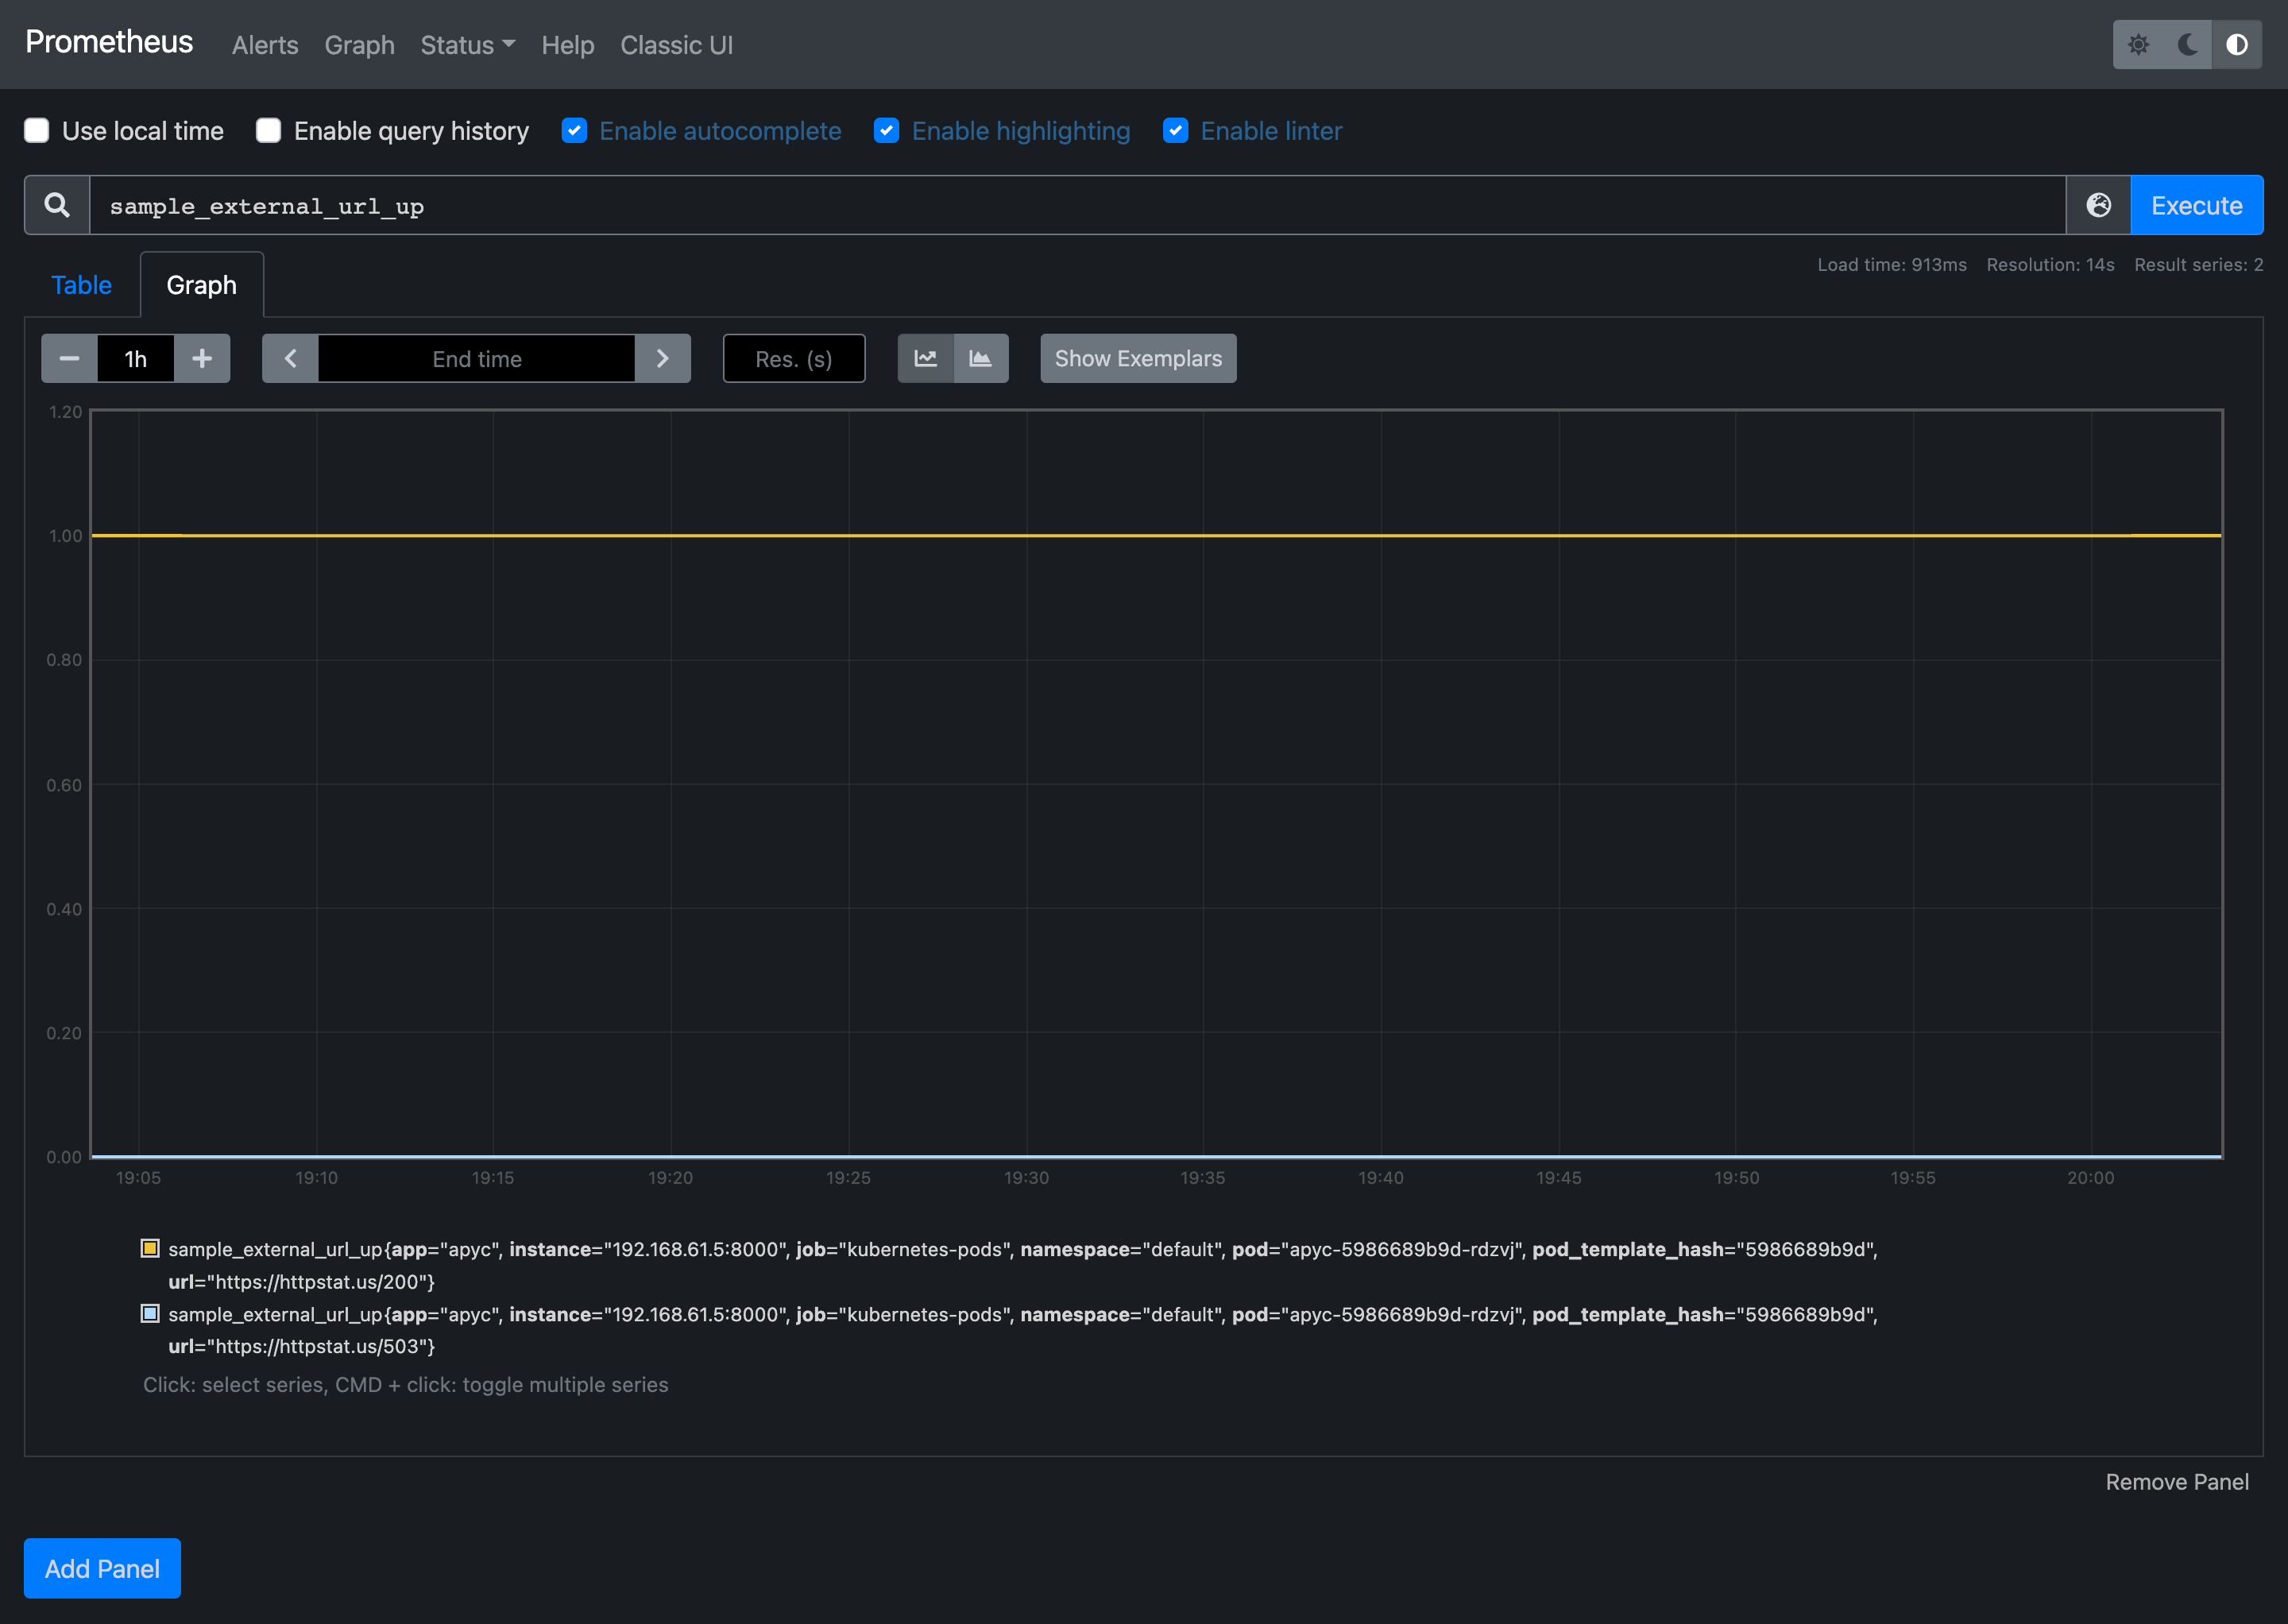
Task: Enable the Enable query history checkbox
Action: click(267, 130)
